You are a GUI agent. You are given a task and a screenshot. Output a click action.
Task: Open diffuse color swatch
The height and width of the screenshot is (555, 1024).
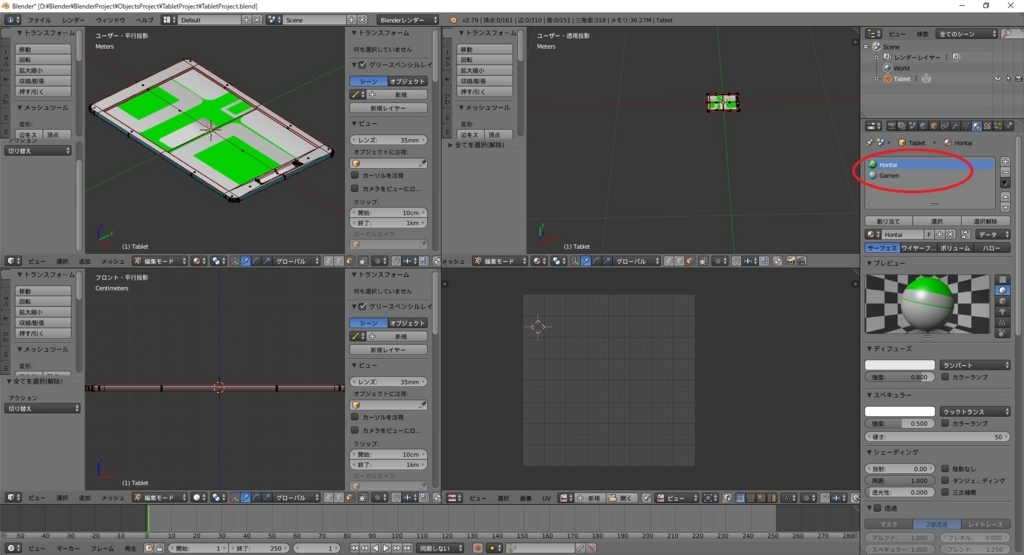(x=900, y=365)
